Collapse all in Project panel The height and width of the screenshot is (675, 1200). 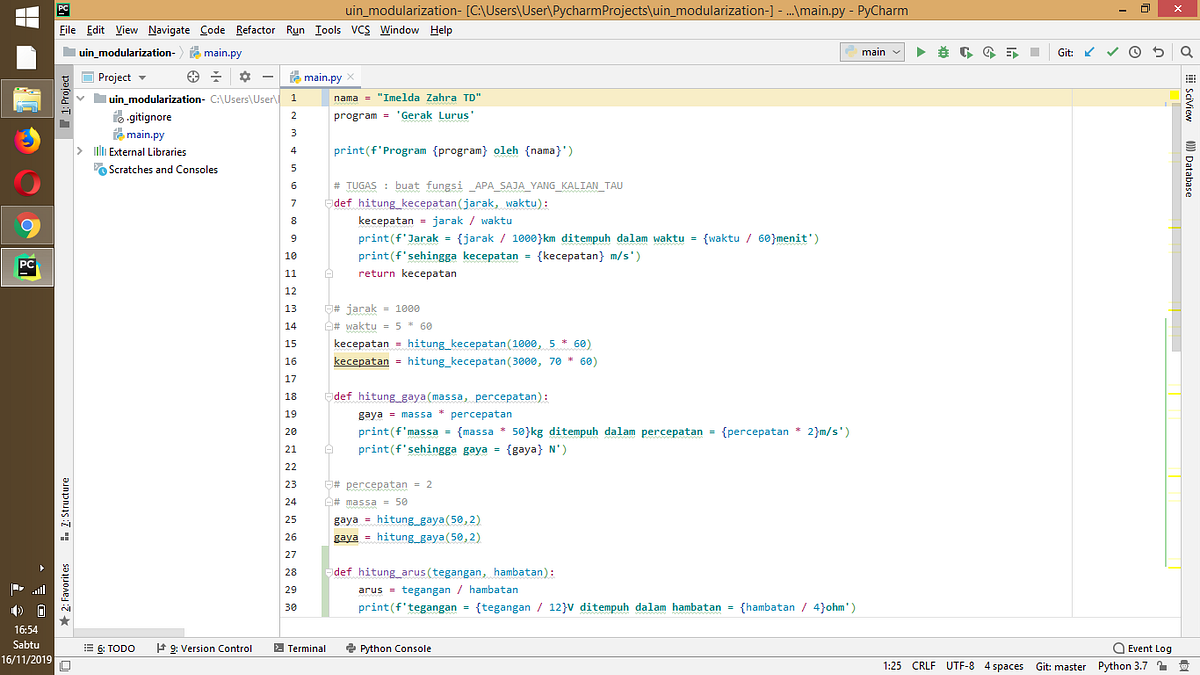[x=215, y=76]
